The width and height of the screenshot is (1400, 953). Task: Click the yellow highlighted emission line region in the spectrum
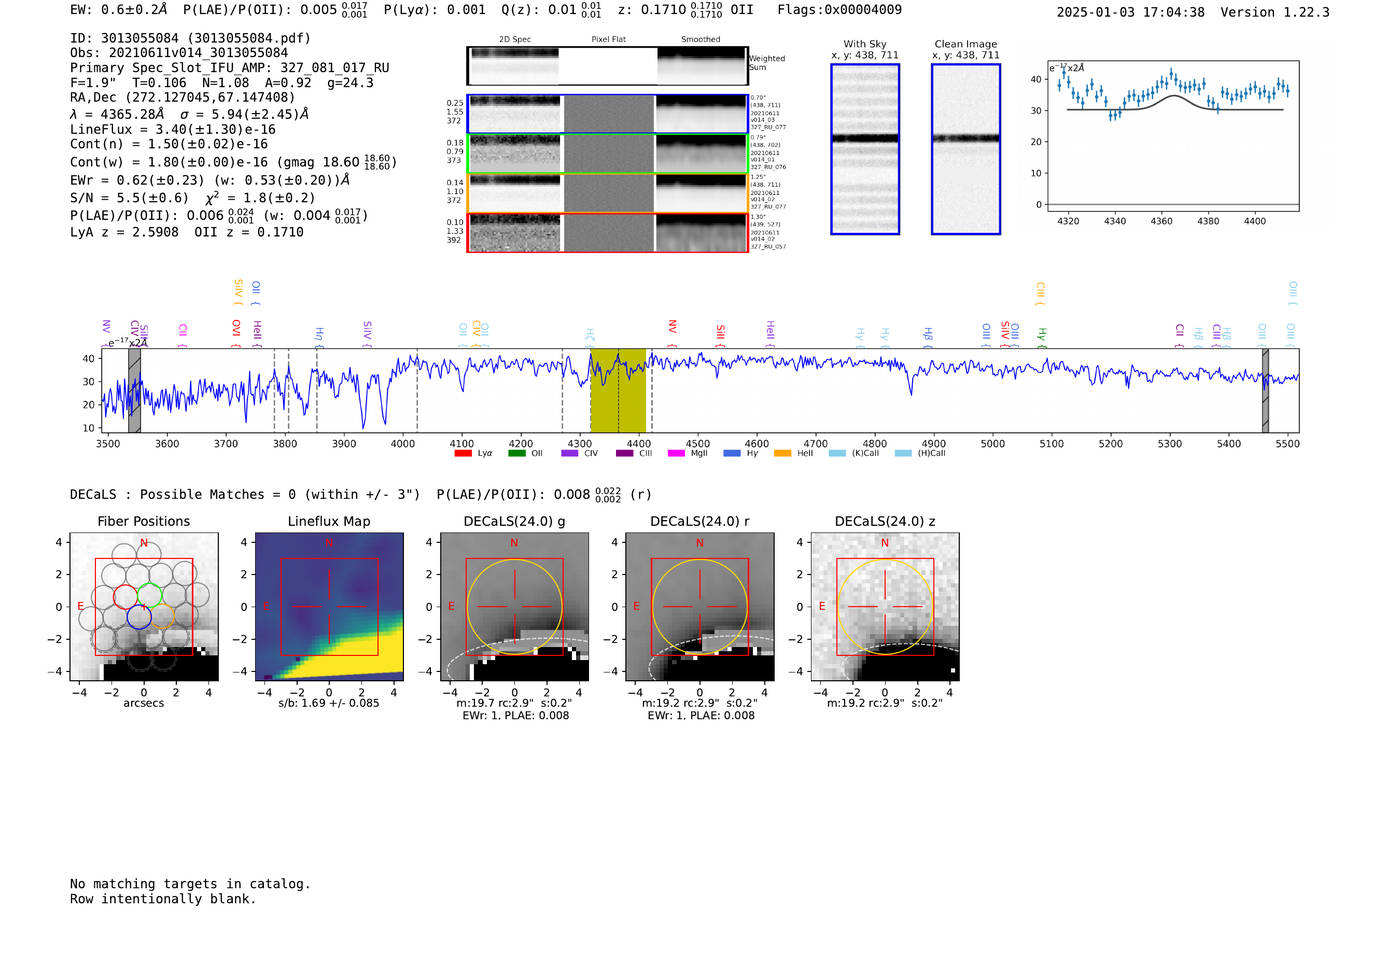pos(618,390)
